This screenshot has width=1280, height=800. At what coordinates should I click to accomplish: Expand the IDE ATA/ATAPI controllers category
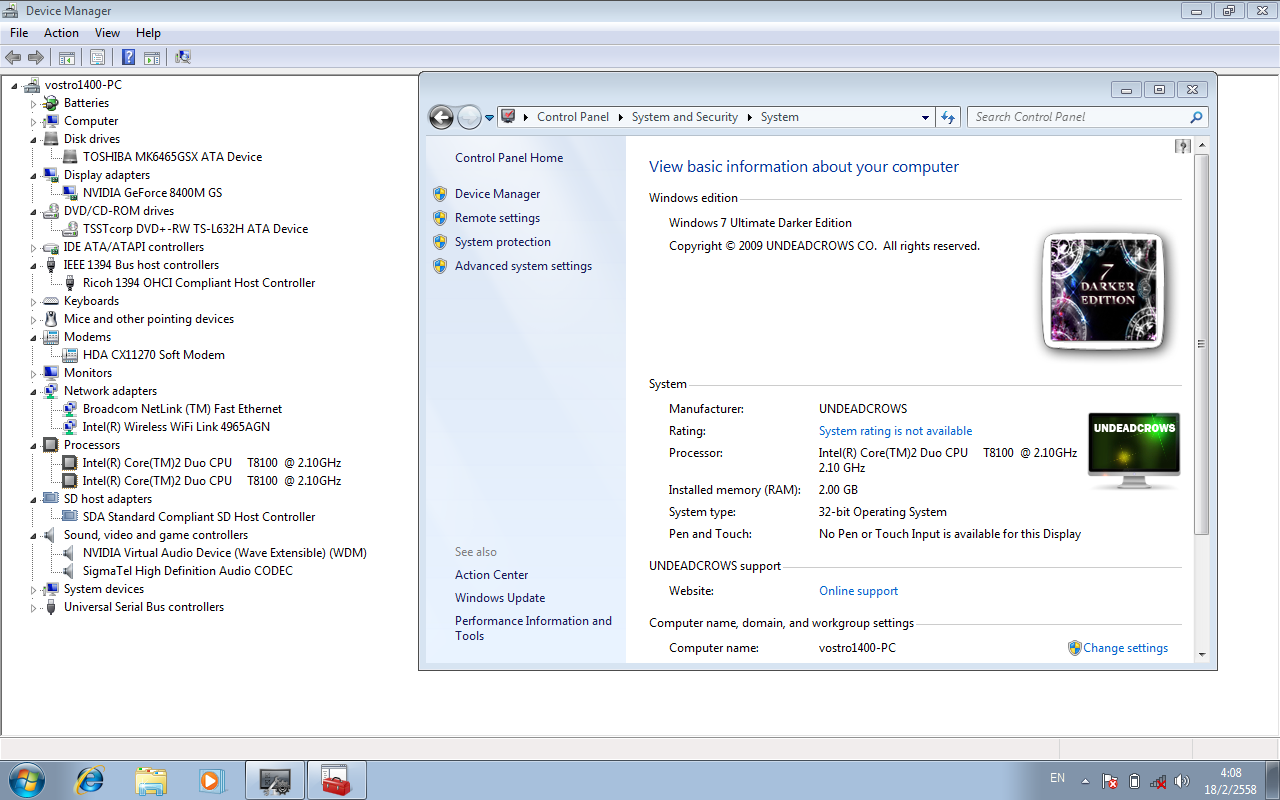[x=33, y=247]
